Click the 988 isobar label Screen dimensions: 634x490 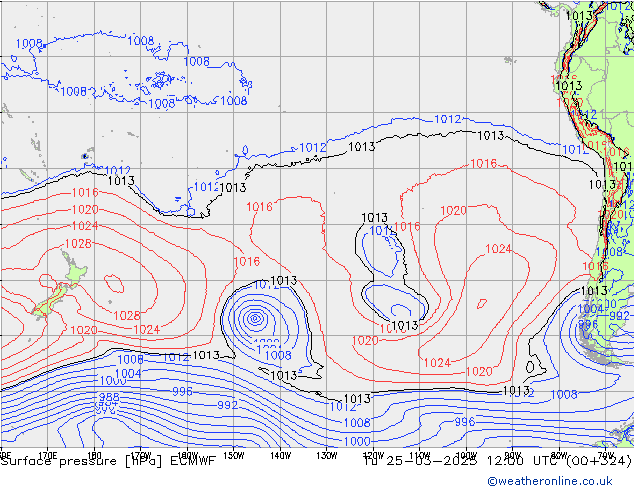[109, 397]
